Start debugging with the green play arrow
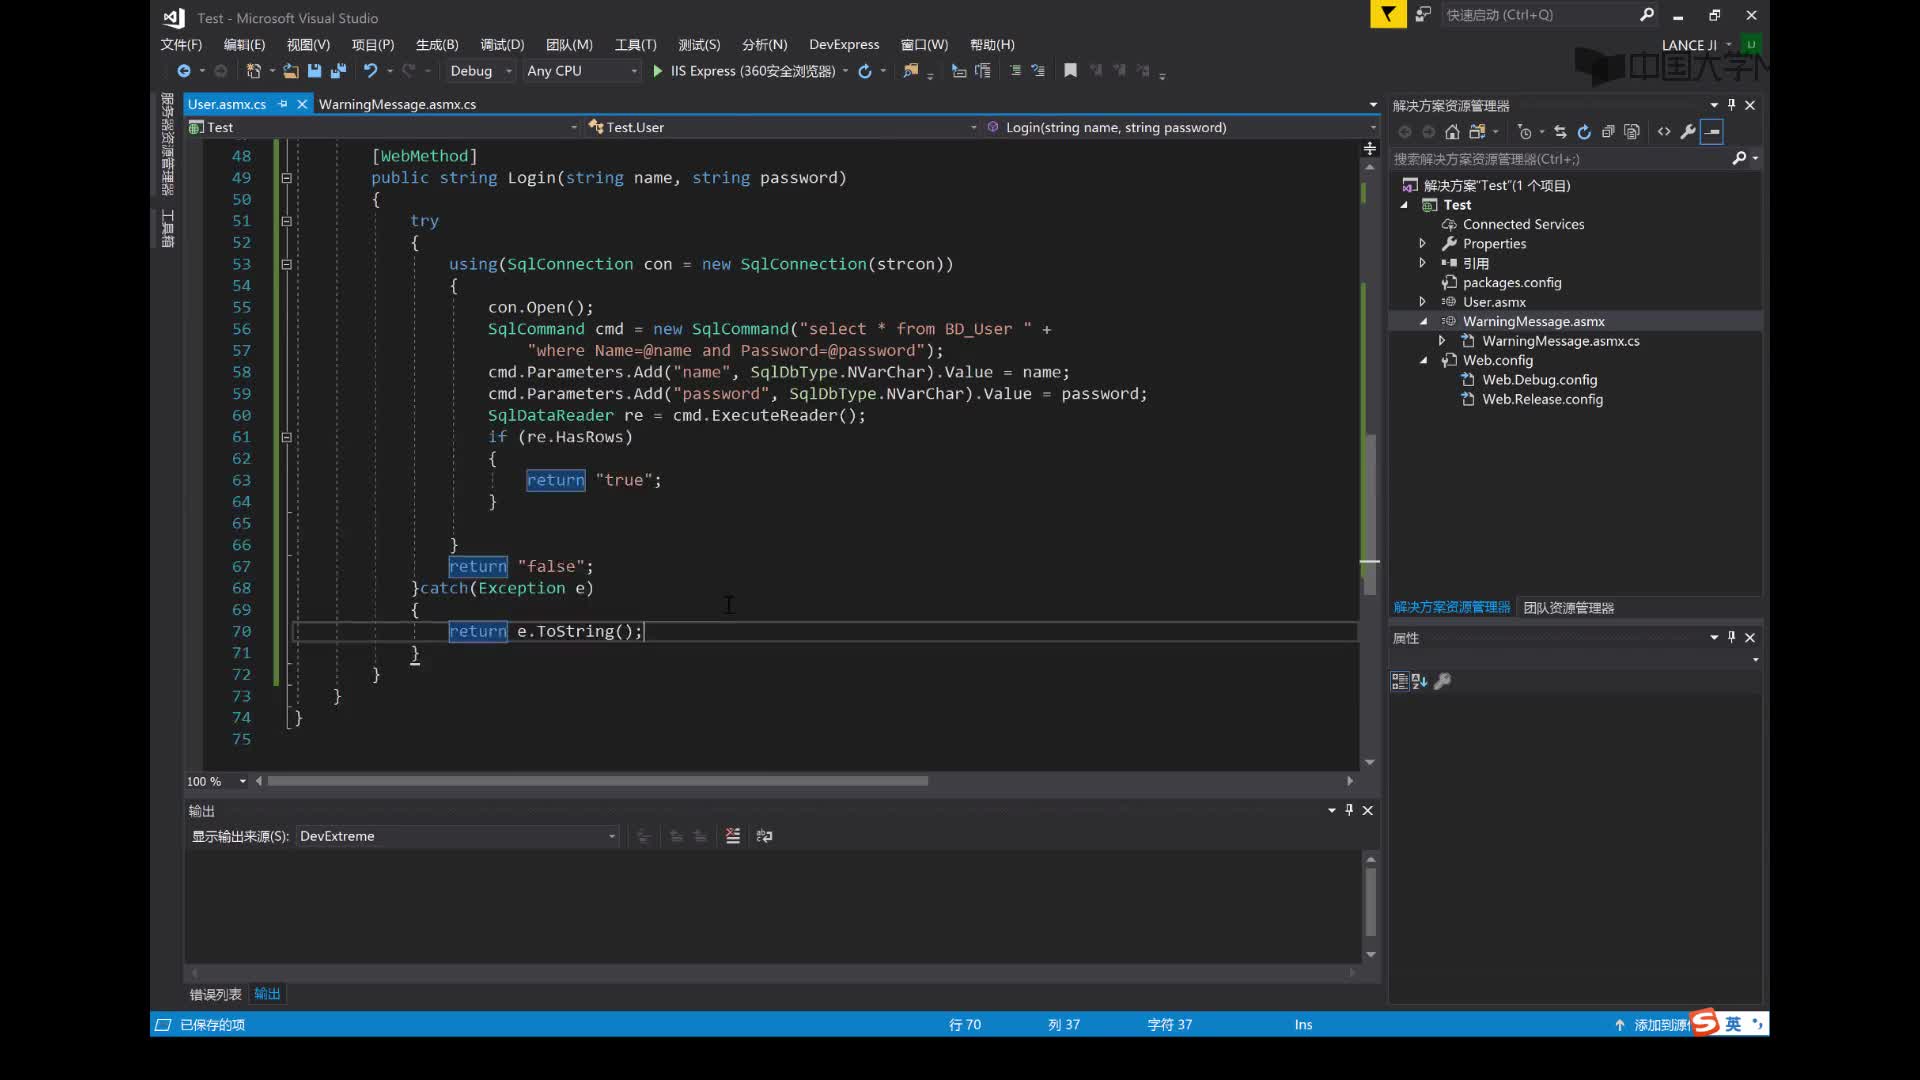Viewport: 1920px width, 1080px height. point(657,71)
